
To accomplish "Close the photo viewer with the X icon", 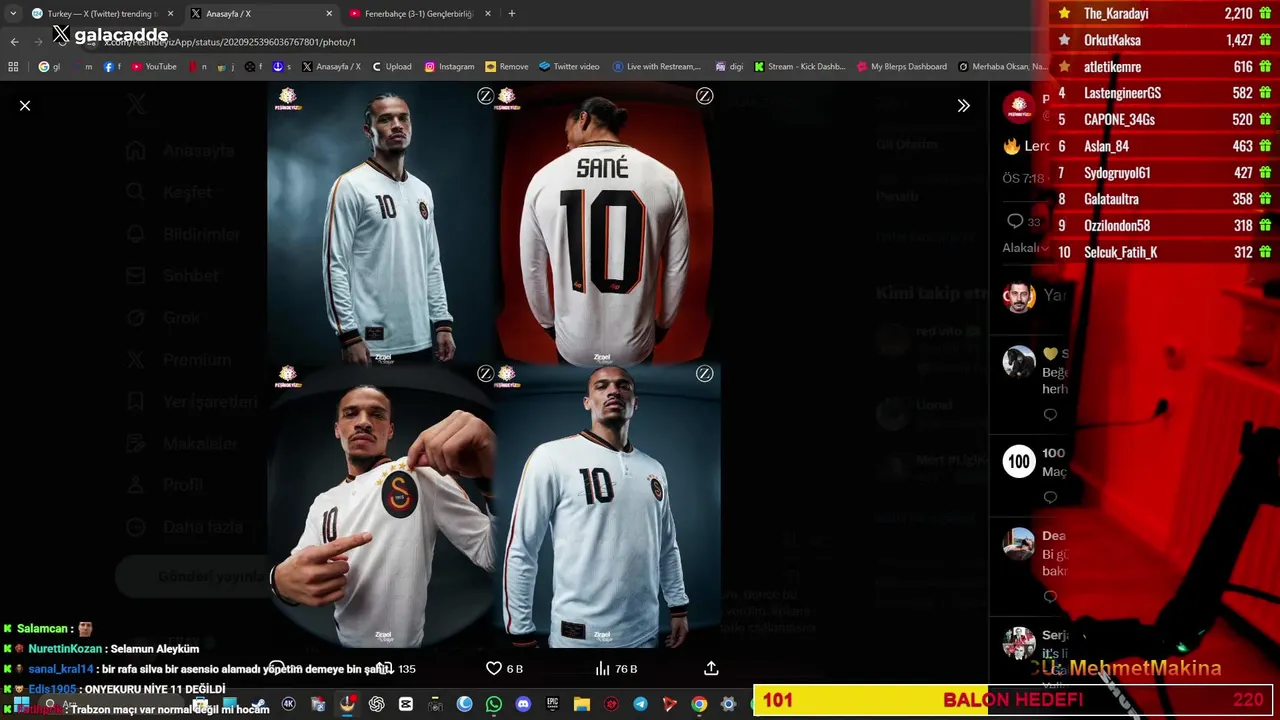I will pos(25,105).
